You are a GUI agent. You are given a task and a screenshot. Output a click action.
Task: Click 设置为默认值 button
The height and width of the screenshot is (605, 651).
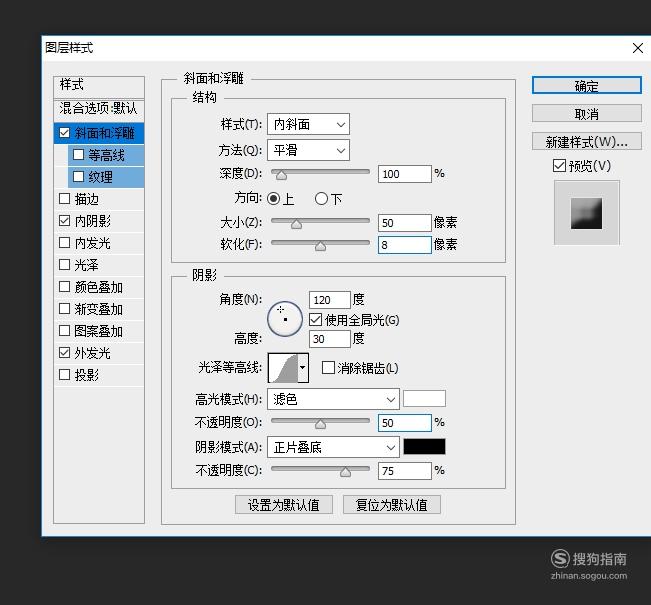tap(284, 505)
